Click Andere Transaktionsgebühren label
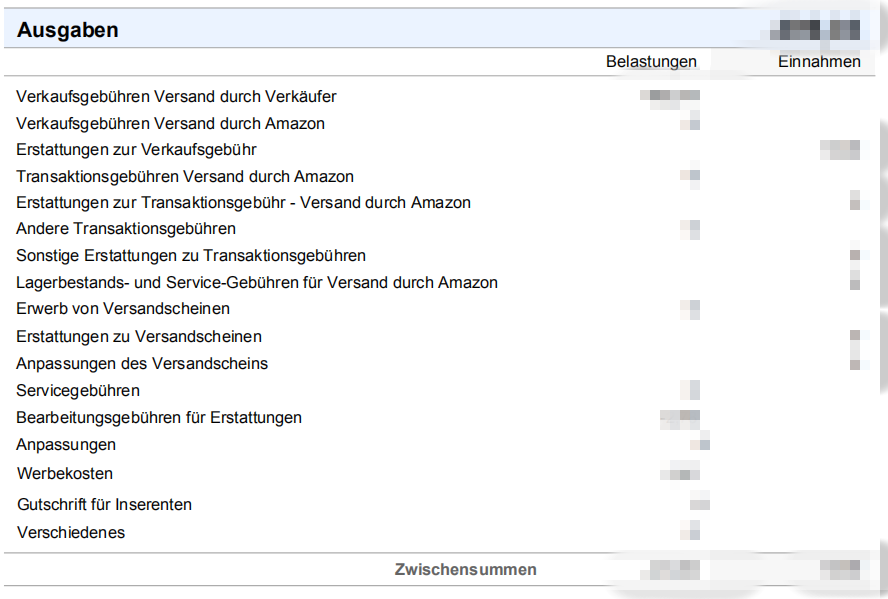The height and width of the screenshot is (599, 888). point(126,229)
